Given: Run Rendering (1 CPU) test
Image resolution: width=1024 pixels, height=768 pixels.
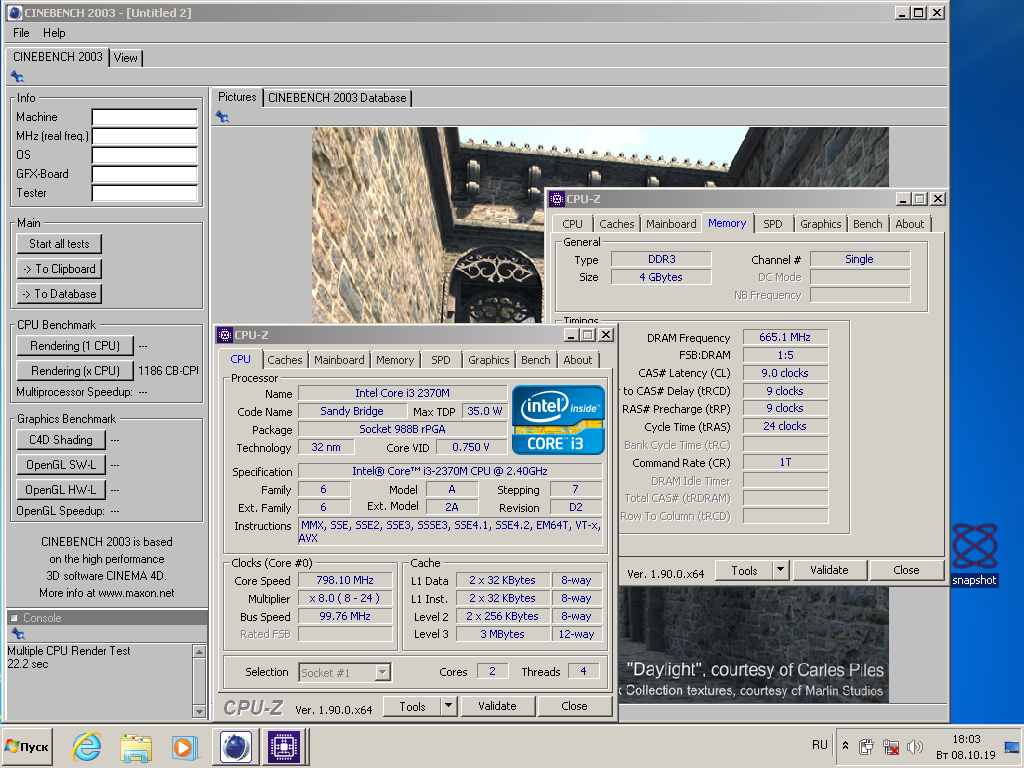Looking at the screenshot, I should [x=75, y=345].
